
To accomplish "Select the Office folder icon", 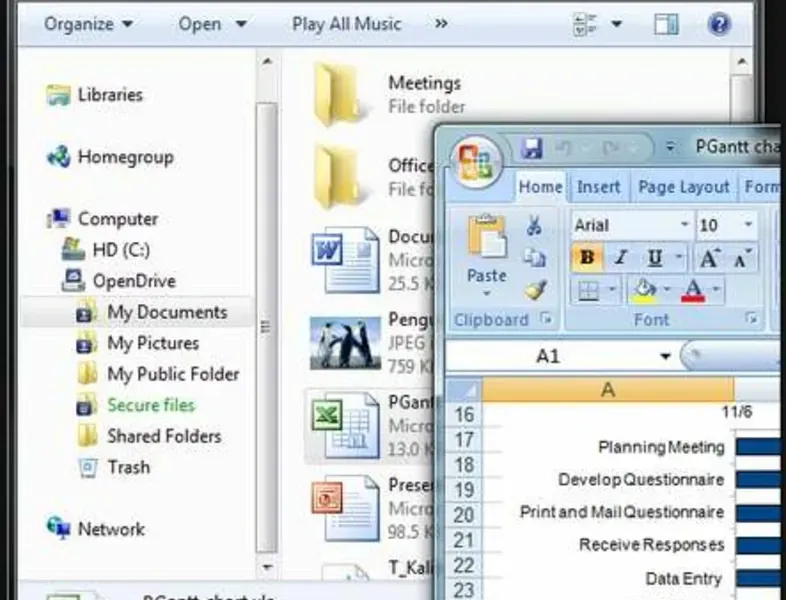I will pyautogui.click(x=340, y=177).
